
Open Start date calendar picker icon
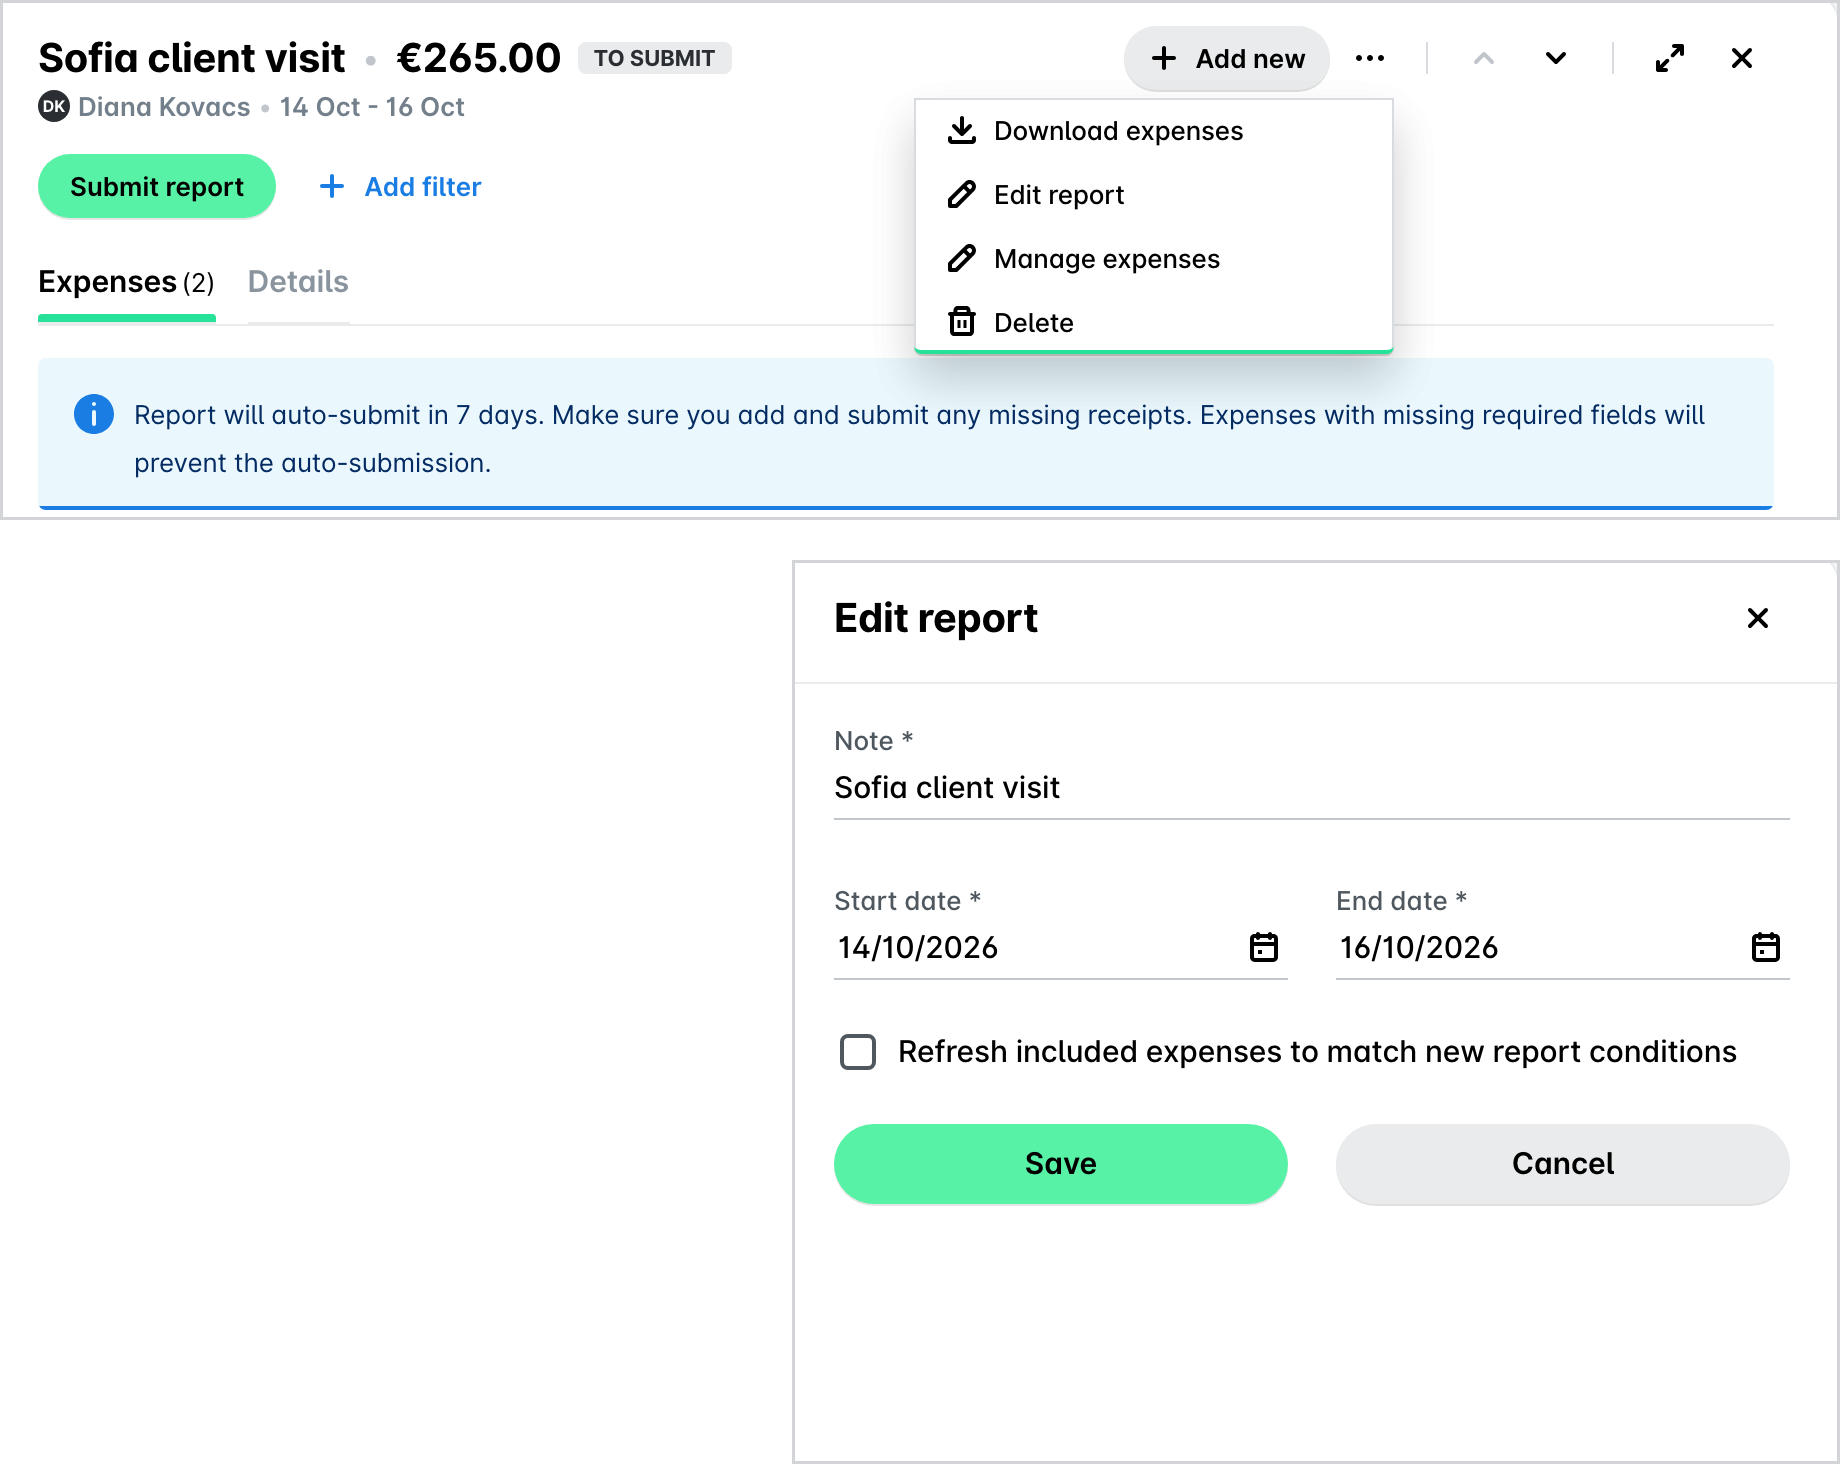click(1264, 947)
